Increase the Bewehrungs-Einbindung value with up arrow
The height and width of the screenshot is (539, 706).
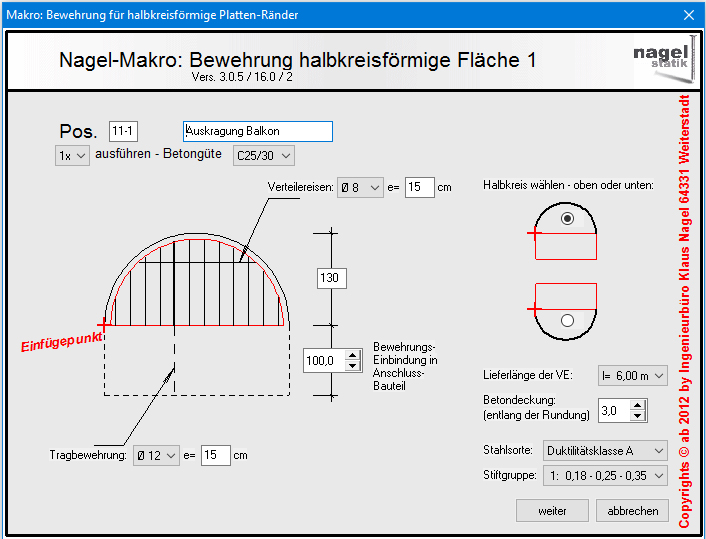(x=352, y=354)
